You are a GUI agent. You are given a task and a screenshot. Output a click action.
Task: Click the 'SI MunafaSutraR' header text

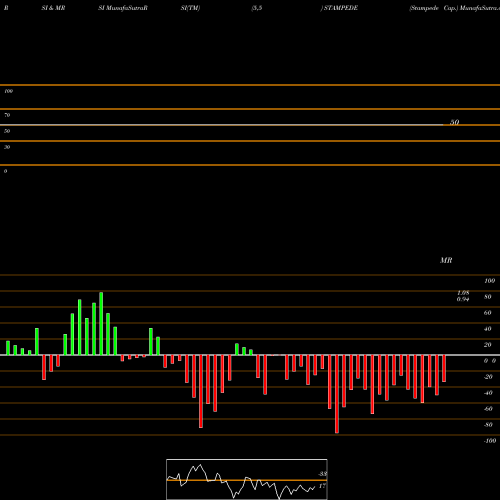pyautogui.click(x=123, y=8)
